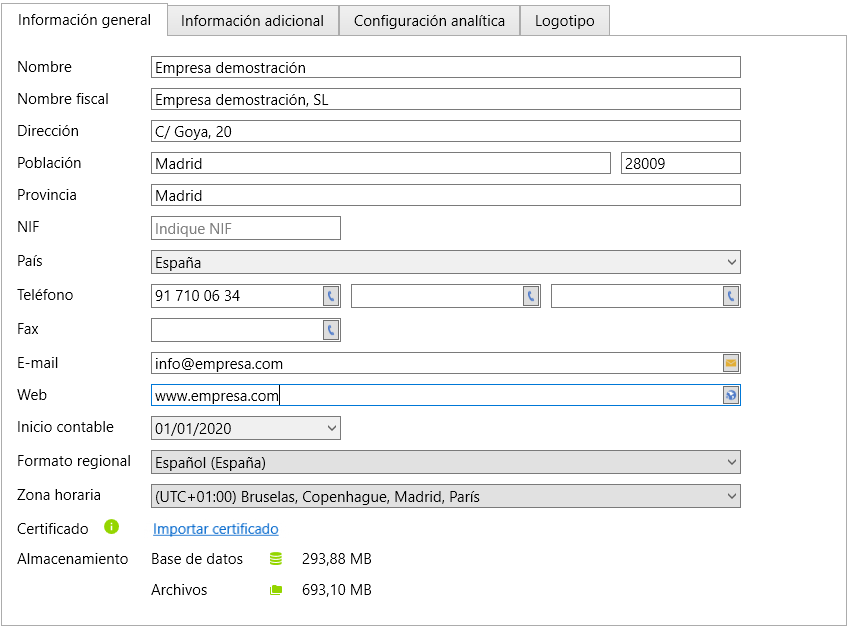Click the globe icon in Web field
Image resolution: width=848 pixels, height=626 pixels.
pyautogui.click(x=731, y=395)
